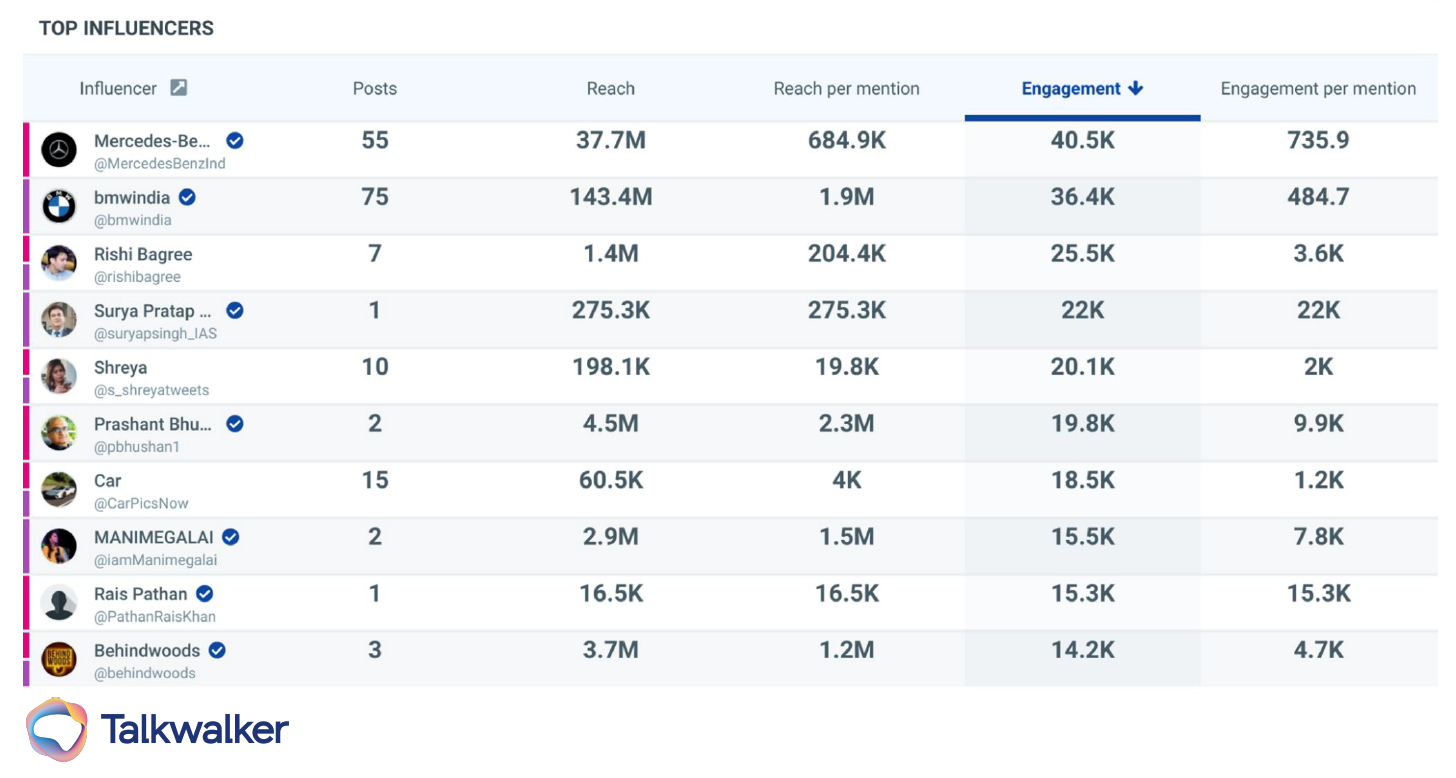Open the icon beside Influencer header

[178, 88]
